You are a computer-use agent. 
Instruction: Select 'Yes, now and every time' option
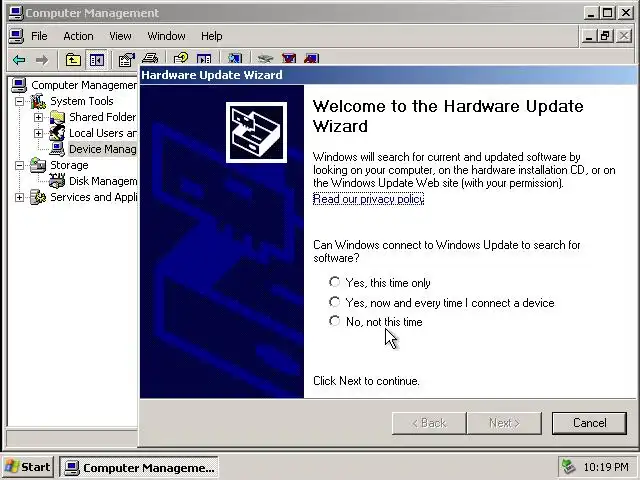point(334,302)
